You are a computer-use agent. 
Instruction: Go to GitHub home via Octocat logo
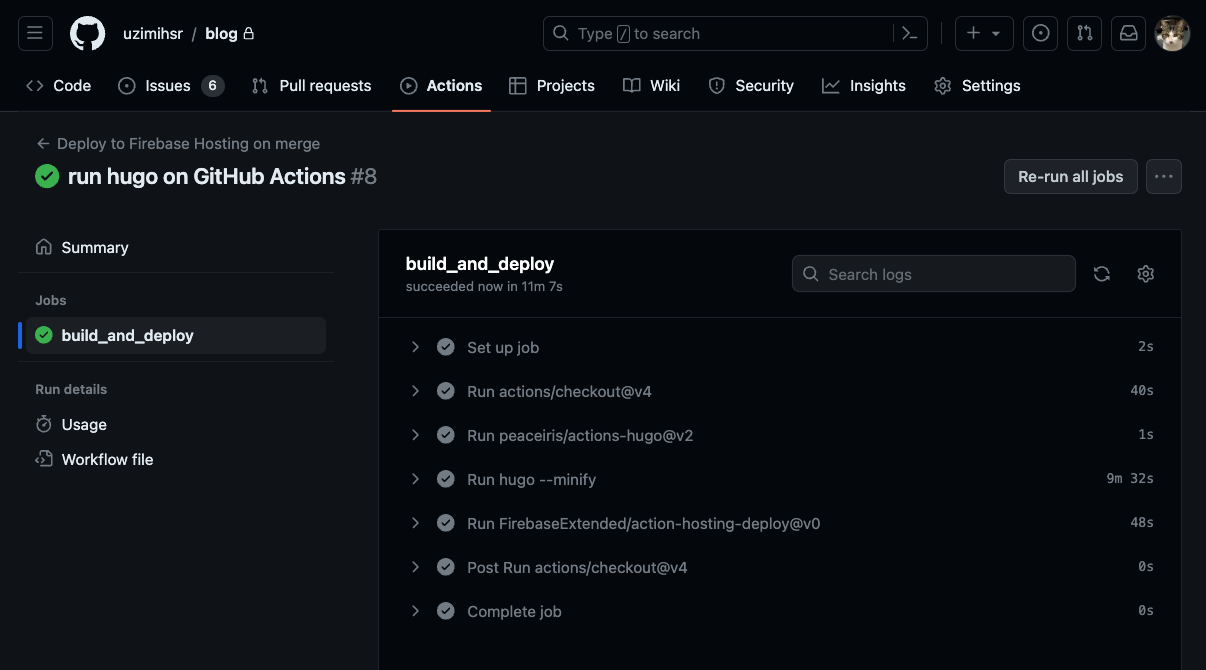tap(87, 33)
